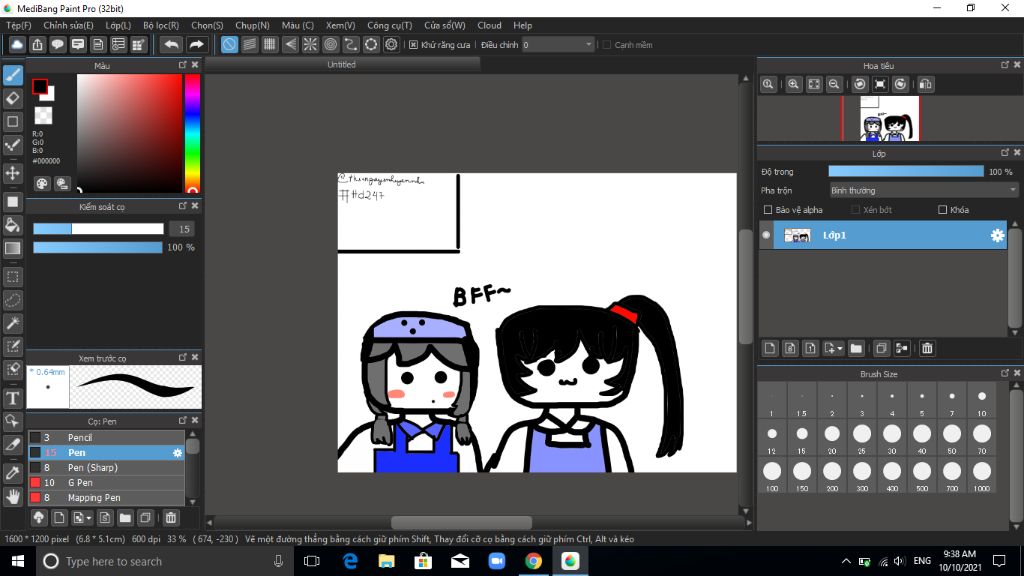
Task: Hide layer Lớp1 using its visibility dot
Action: [x=767, y=235]
